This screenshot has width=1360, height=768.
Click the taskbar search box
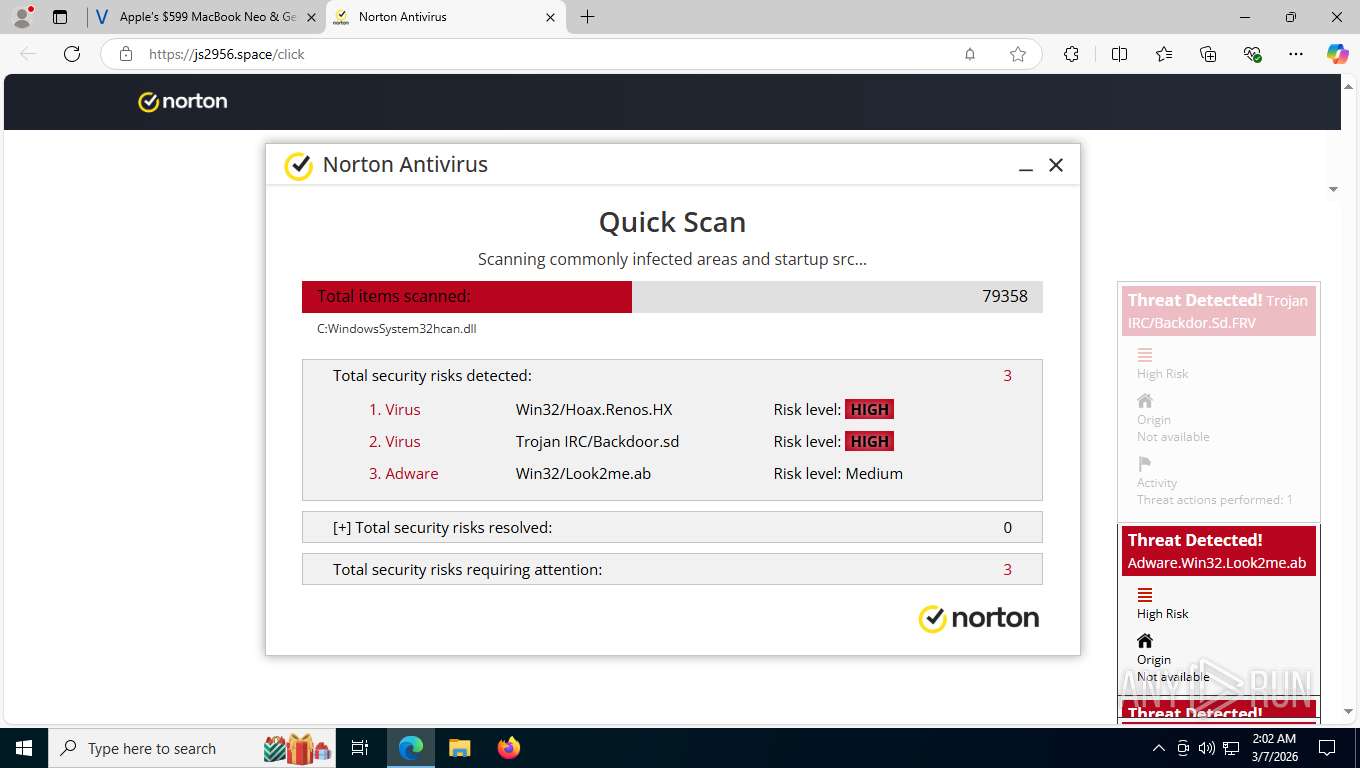pos(191,748)
